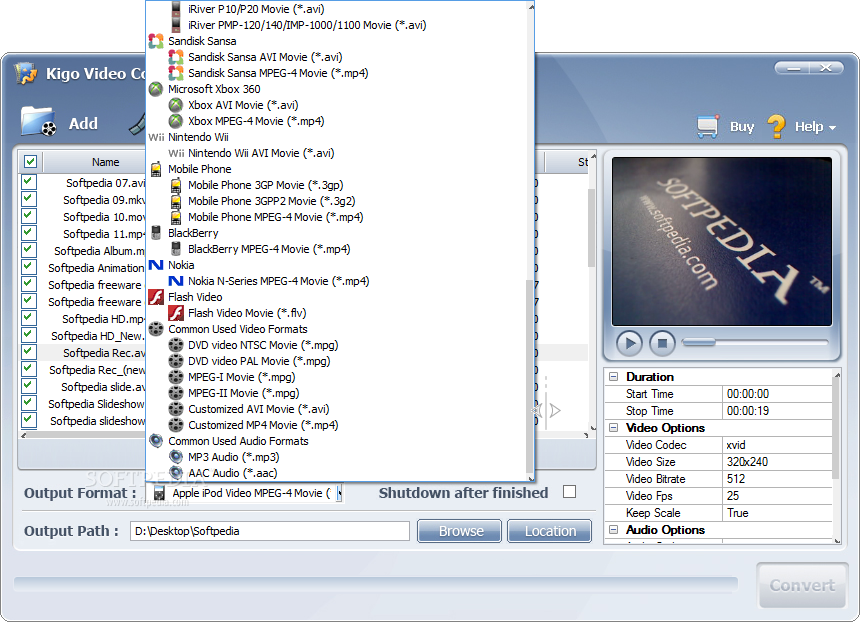Screen dimensions: 860x622
Task: Select Sandisk Sansa AVI Movie (*.avi)
Action: coord(265,57)
